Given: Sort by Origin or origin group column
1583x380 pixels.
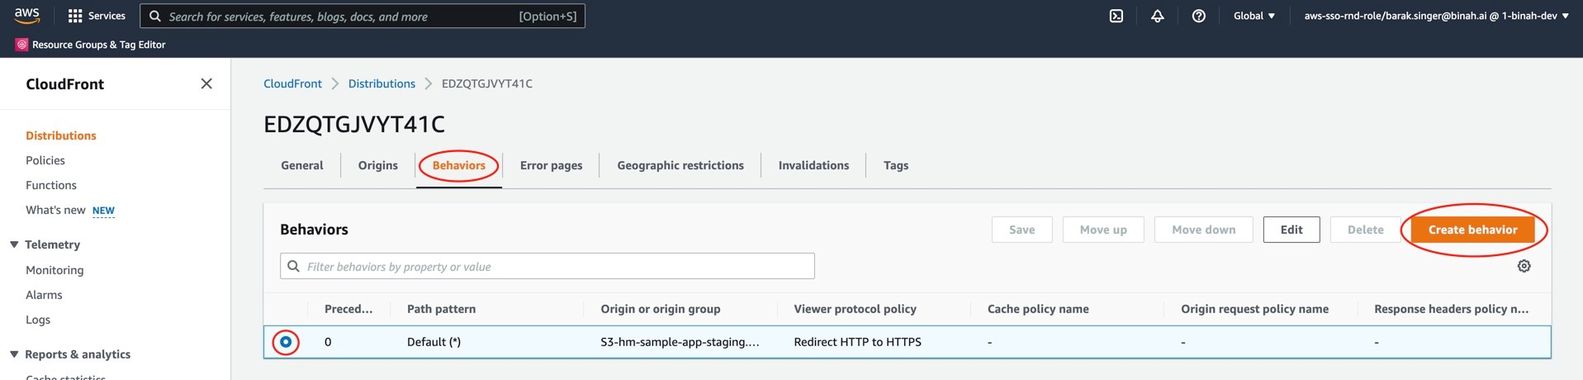Looking at the screenshot, I should coord(660,309).
